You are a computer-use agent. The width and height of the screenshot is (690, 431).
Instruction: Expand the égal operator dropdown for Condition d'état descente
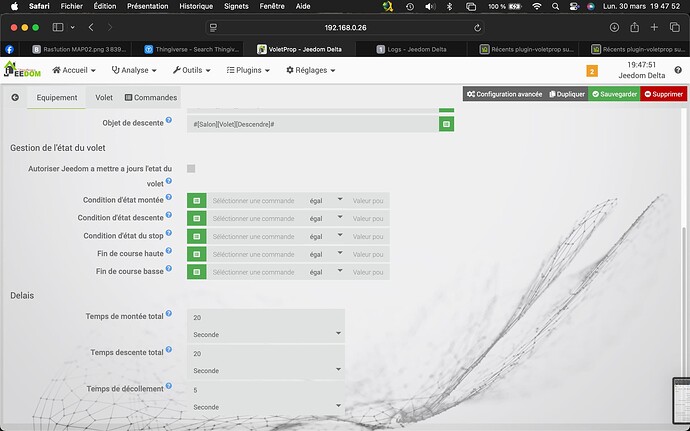(x=325, y=218)
